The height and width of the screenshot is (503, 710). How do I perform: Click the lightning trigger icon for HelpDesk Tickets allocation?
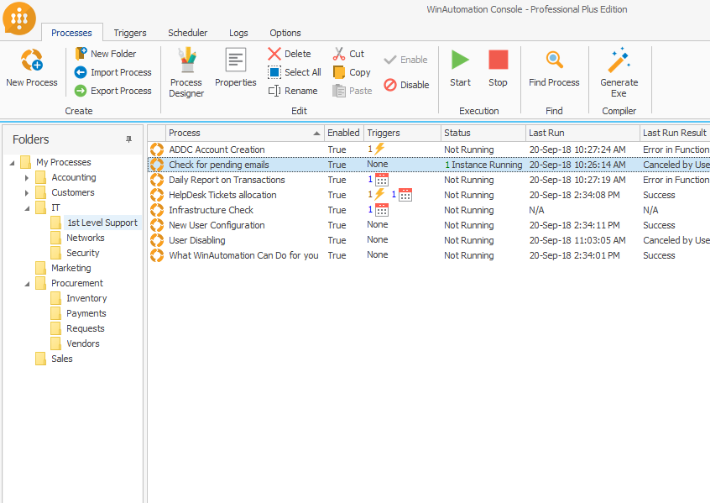[379, 194]
